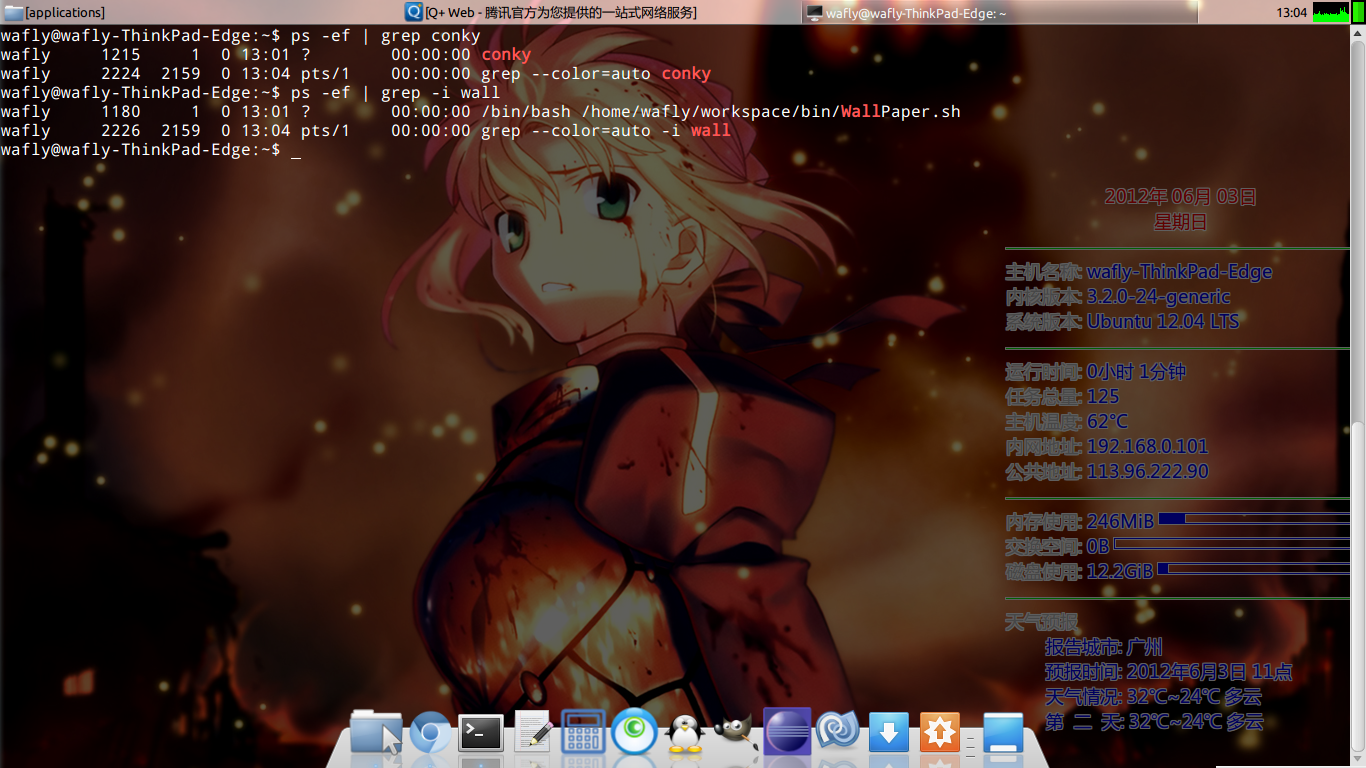Click the 13:04 panel clock
The image size is (1366, 768).
point(1291,12)
